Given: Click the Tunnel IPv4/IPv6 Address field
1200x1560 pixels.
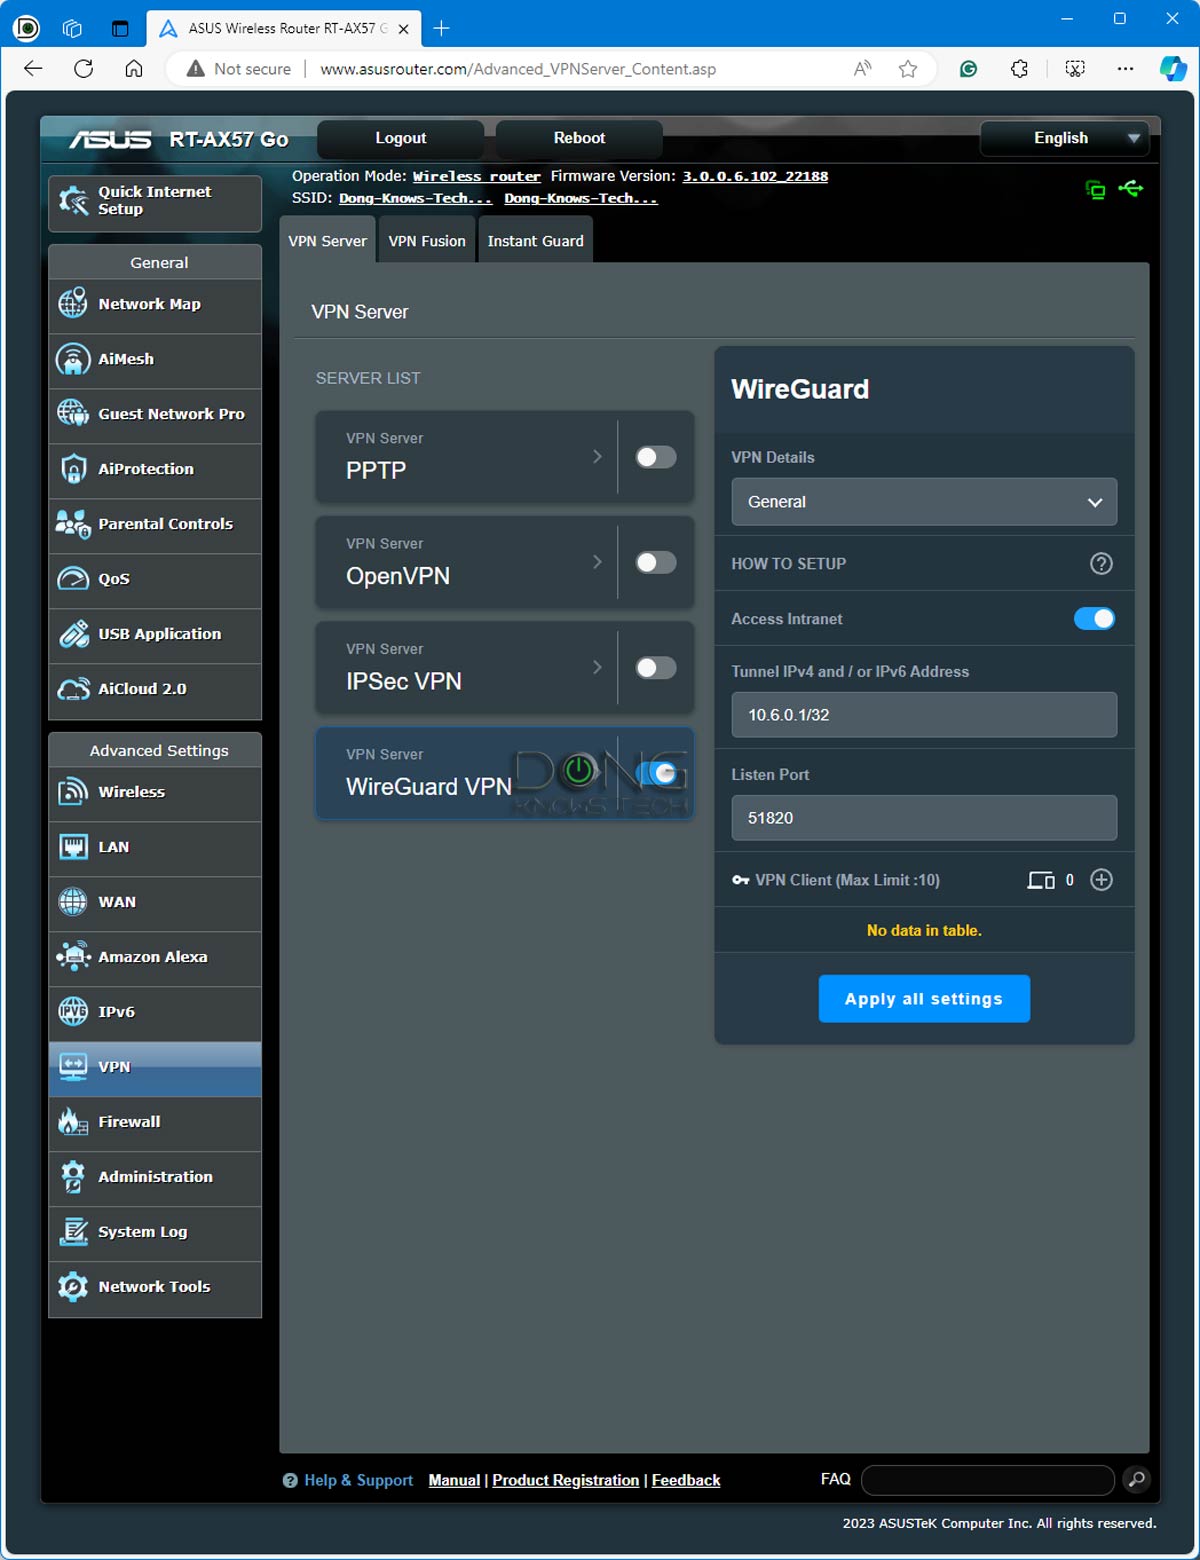Looking at the screenshot, I should tap(924, 715).
